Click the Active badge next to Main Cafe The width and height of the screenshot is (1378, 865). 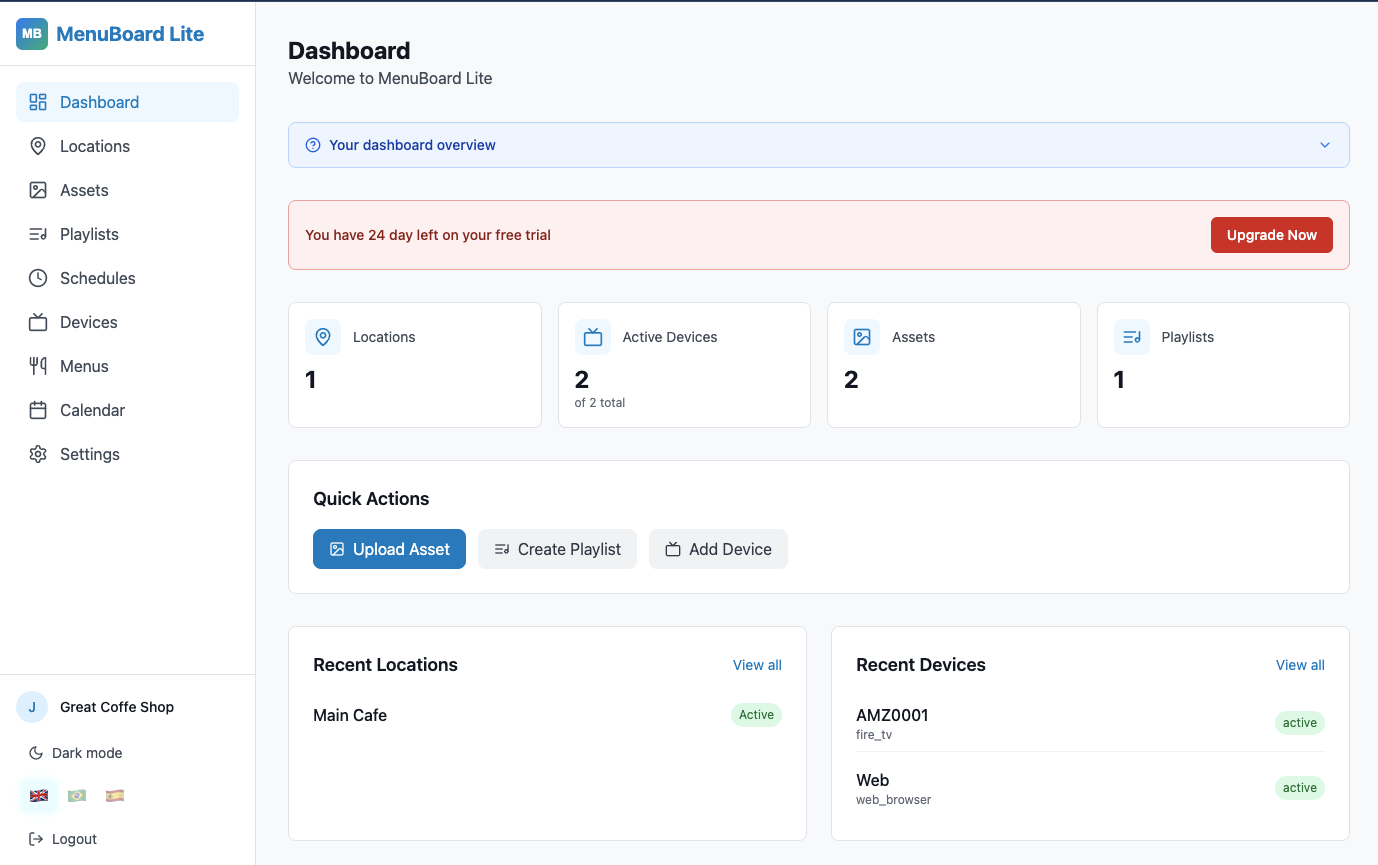click(756, 715)
